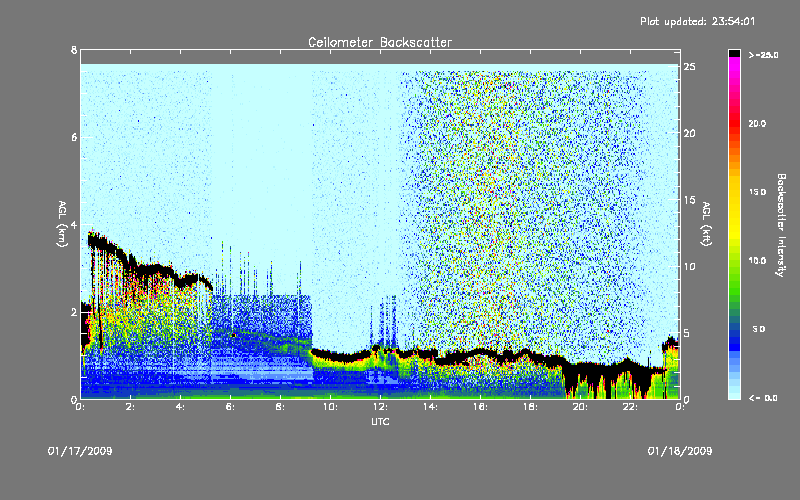This screenshot has height=500, width=800.
Task: Click the 5 kft tick label
Action: (687, 333)
